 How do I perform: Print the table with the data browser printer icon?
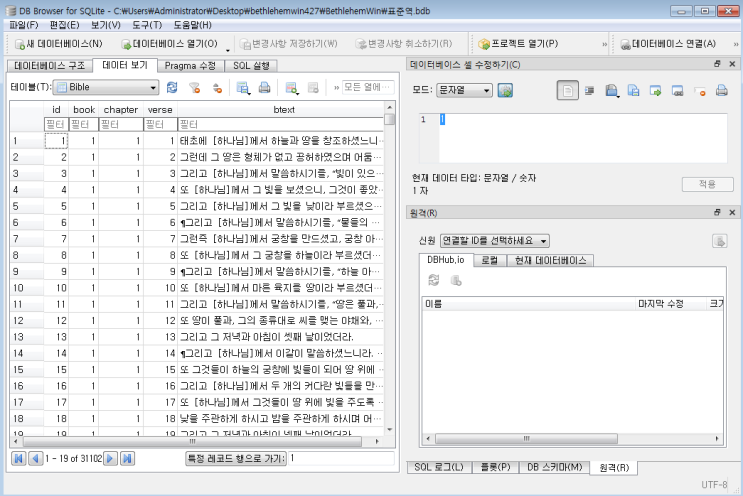coord(264,87)
